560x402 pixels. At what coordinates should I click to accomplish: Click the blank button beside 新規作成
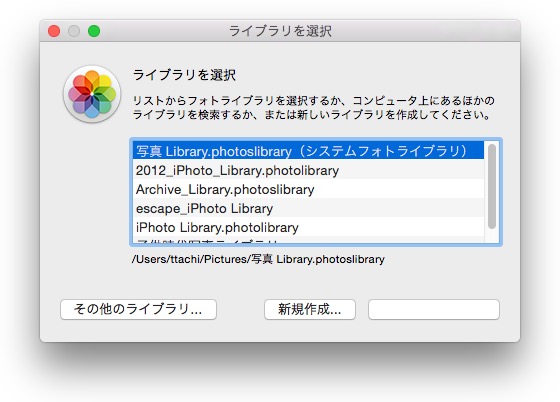point(434,309)
